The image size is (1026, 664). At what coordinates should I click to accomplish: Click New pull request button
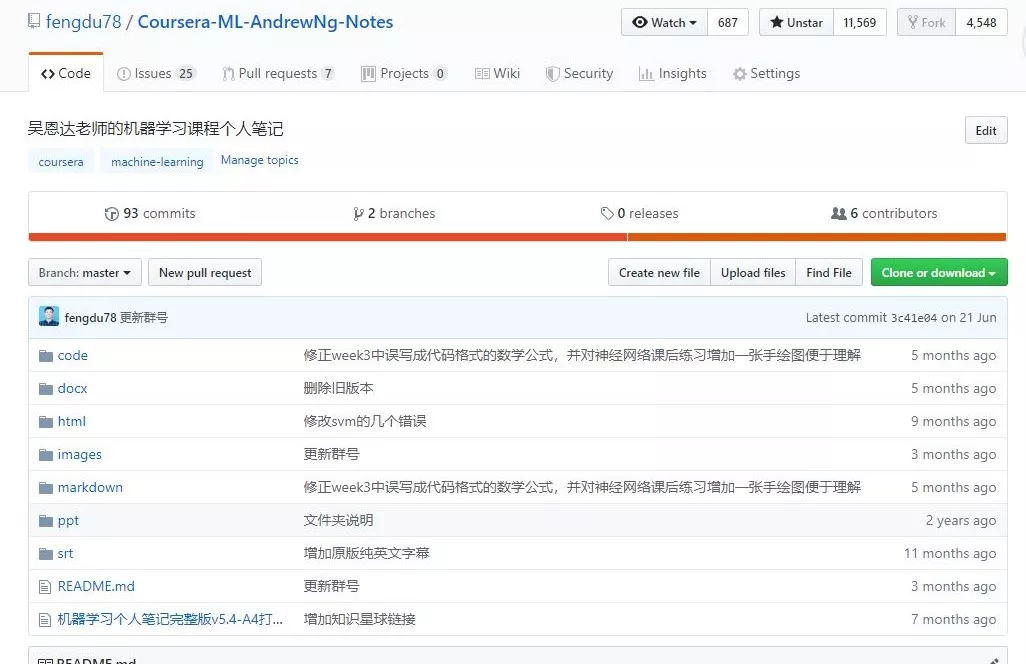coord(205,272)
